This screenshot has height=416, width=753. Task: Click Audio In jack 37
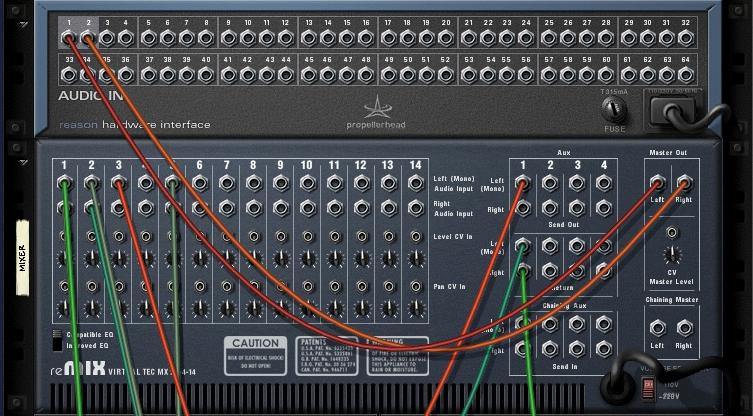click(x=149, y=75)
